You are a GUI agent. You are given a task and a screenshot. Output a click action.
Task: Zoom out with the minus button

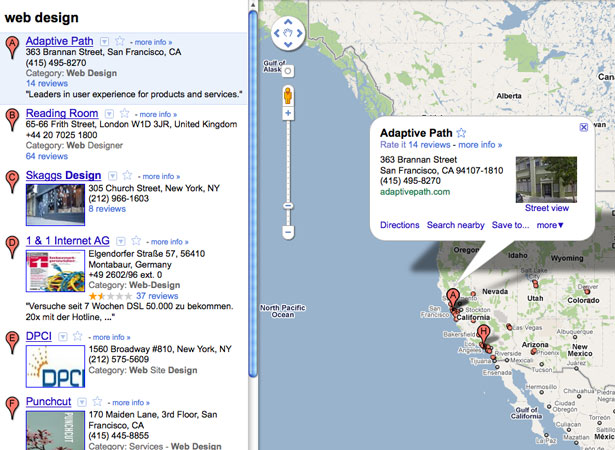coord(288,232)
